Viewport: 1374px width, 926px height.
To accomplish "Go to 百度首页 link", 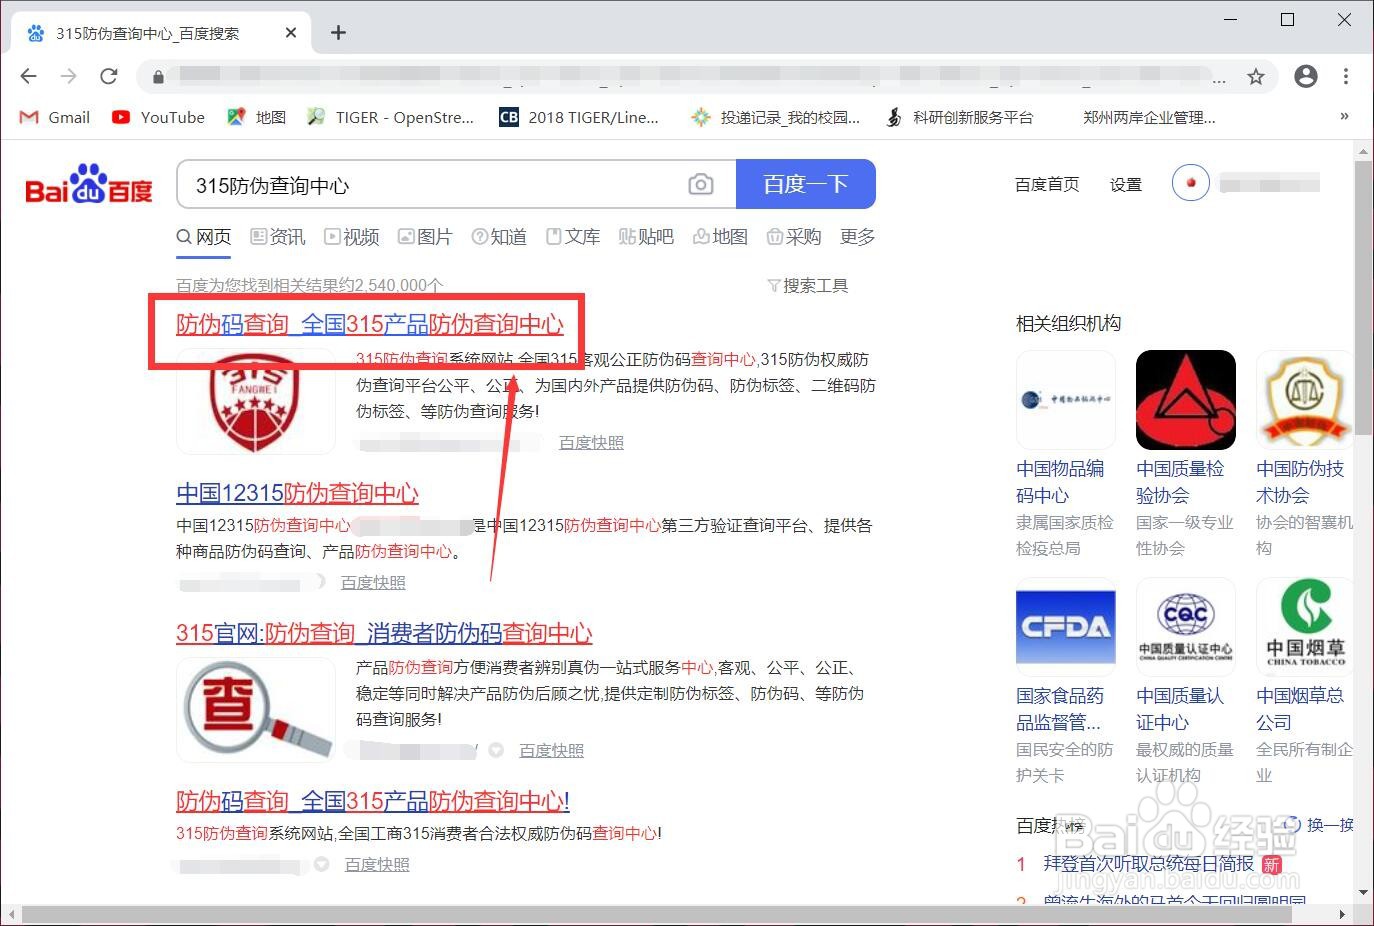I will [x=1047, y=184].
